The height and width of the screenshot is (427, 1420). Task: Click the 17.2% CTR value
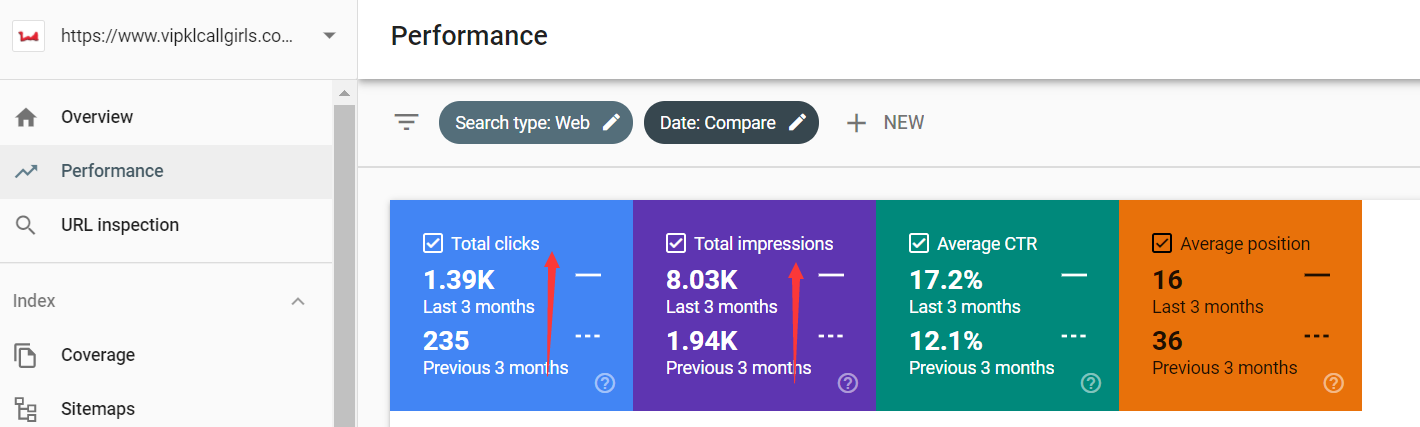[946, 280]
